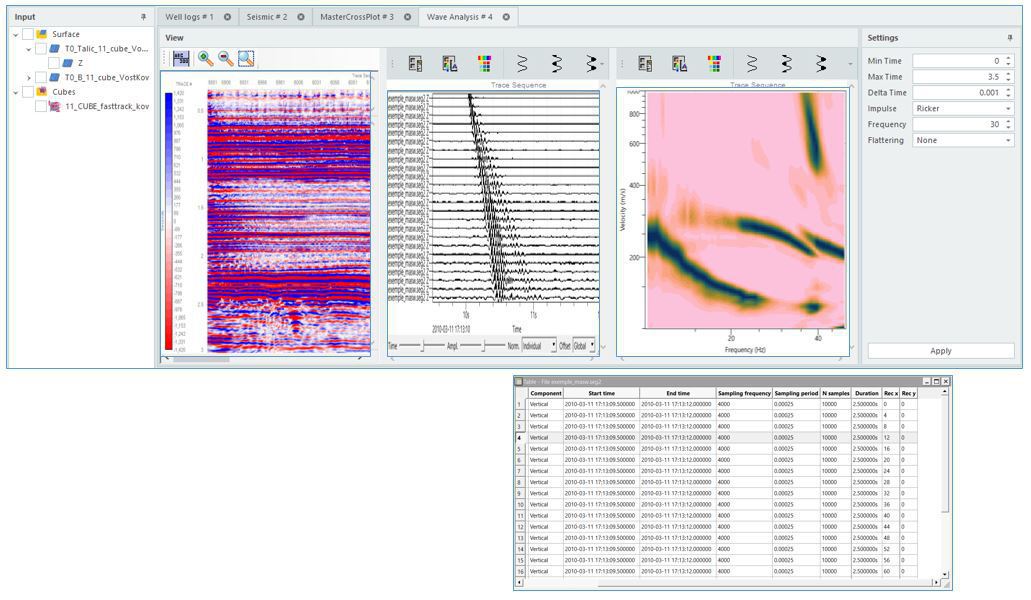The width and height of the screenshot is (1031, 600).
Task: Close the Well logs #1 tab
Action: 228,17
